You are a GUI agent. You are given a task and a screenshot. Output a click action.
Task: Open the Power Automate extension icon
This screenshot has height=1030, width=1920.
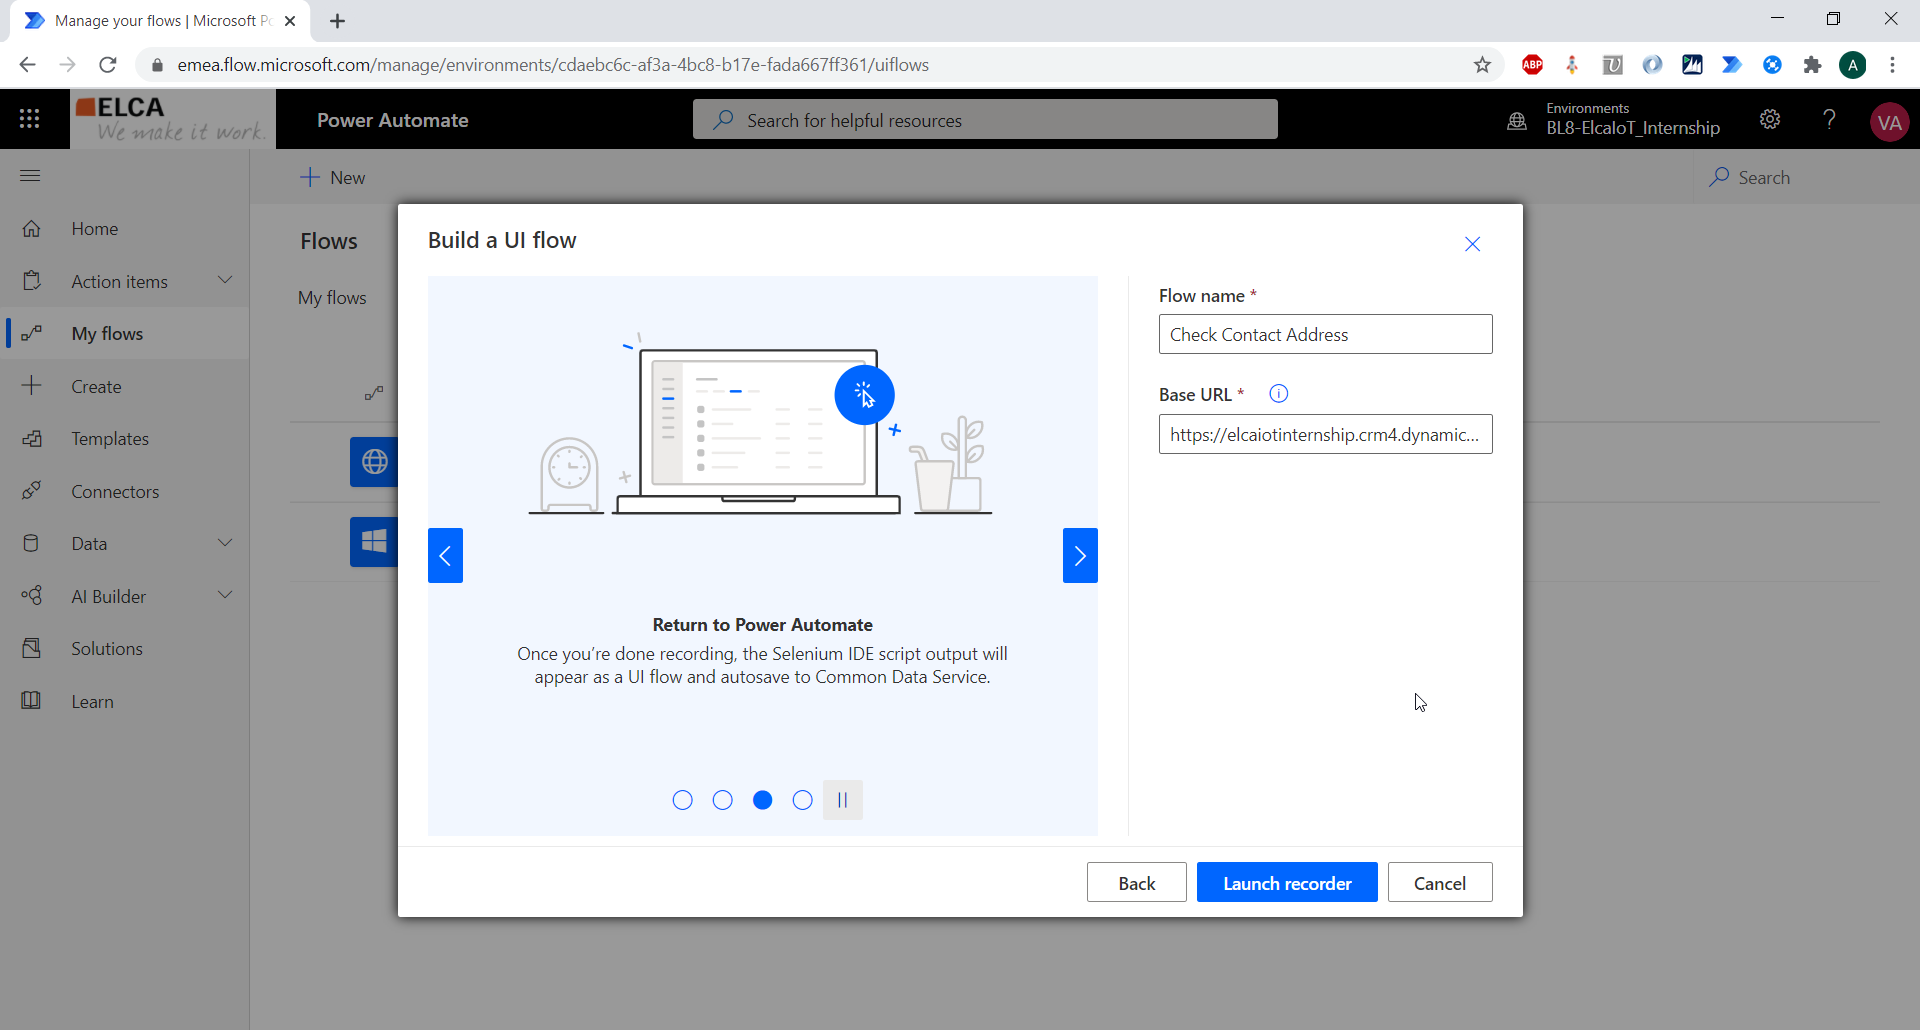point(1732,65)
